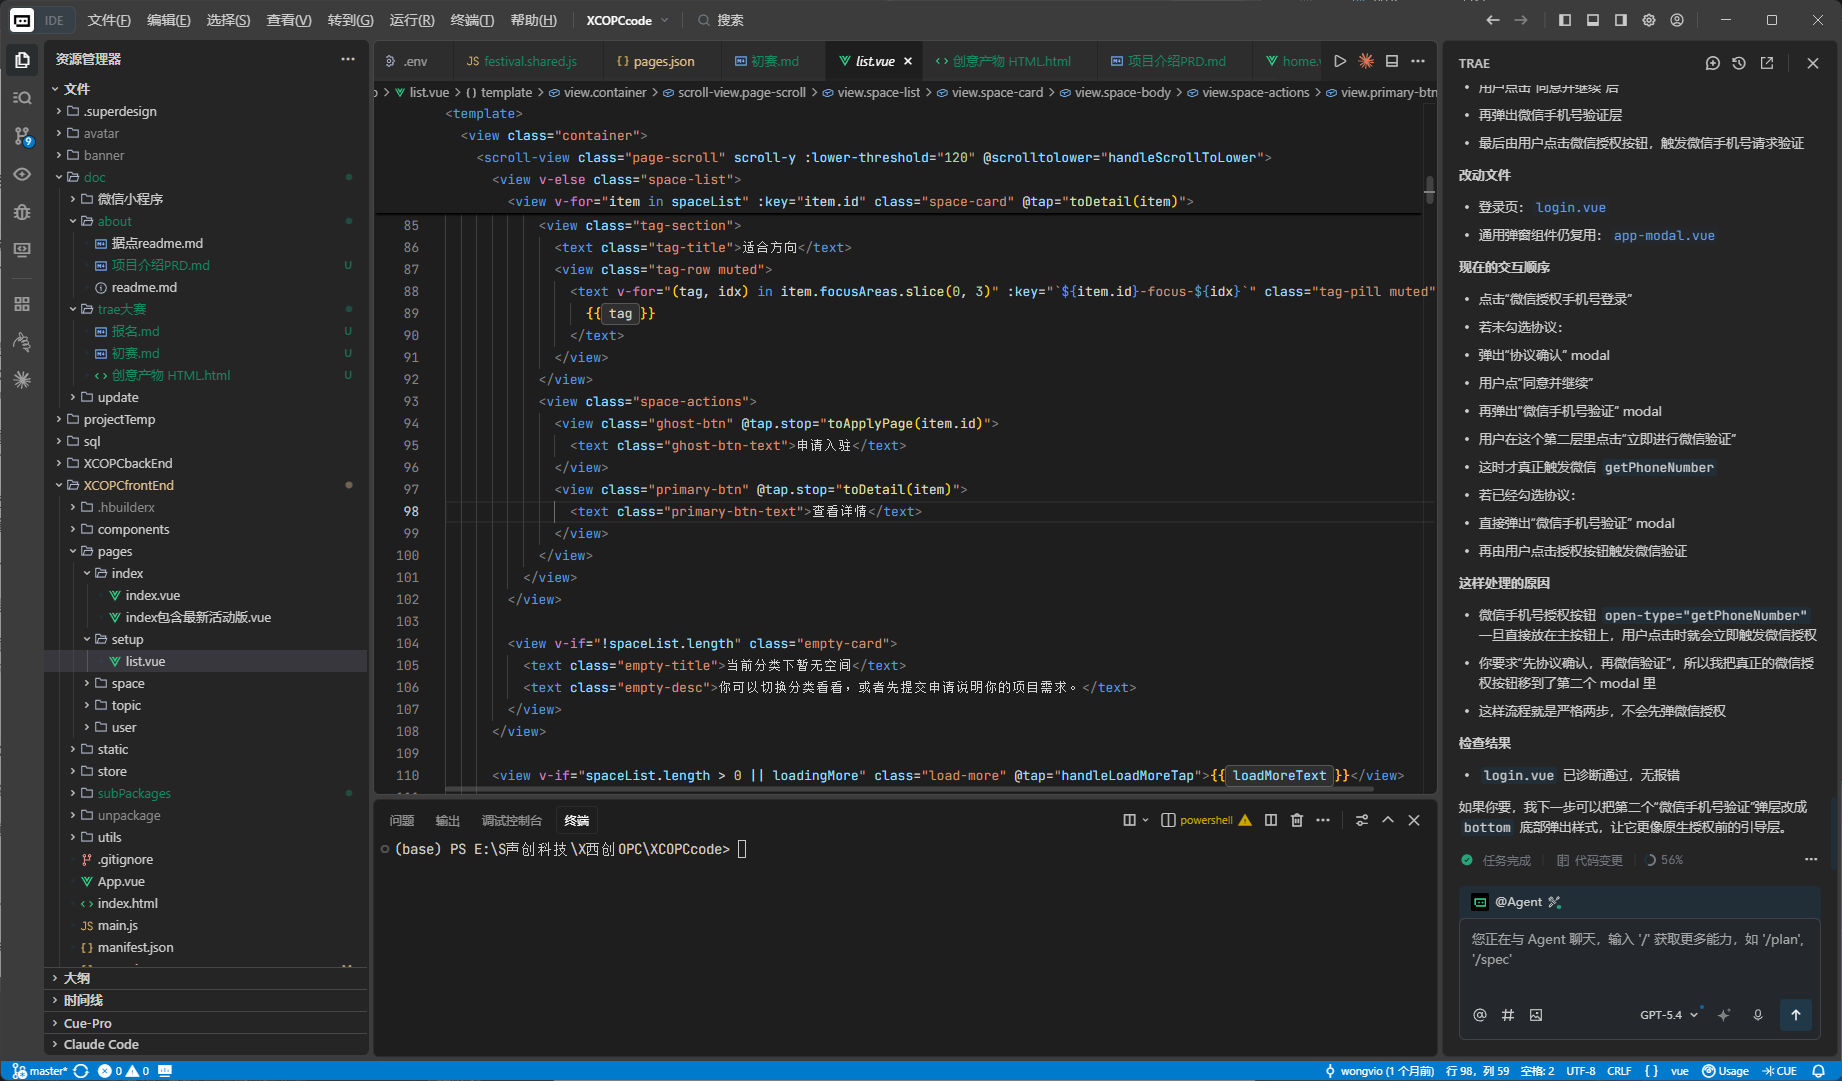This screenshot has width=1842, height=1081.
Task: Start a new chat in TRAE panel
Action: 1712,63
